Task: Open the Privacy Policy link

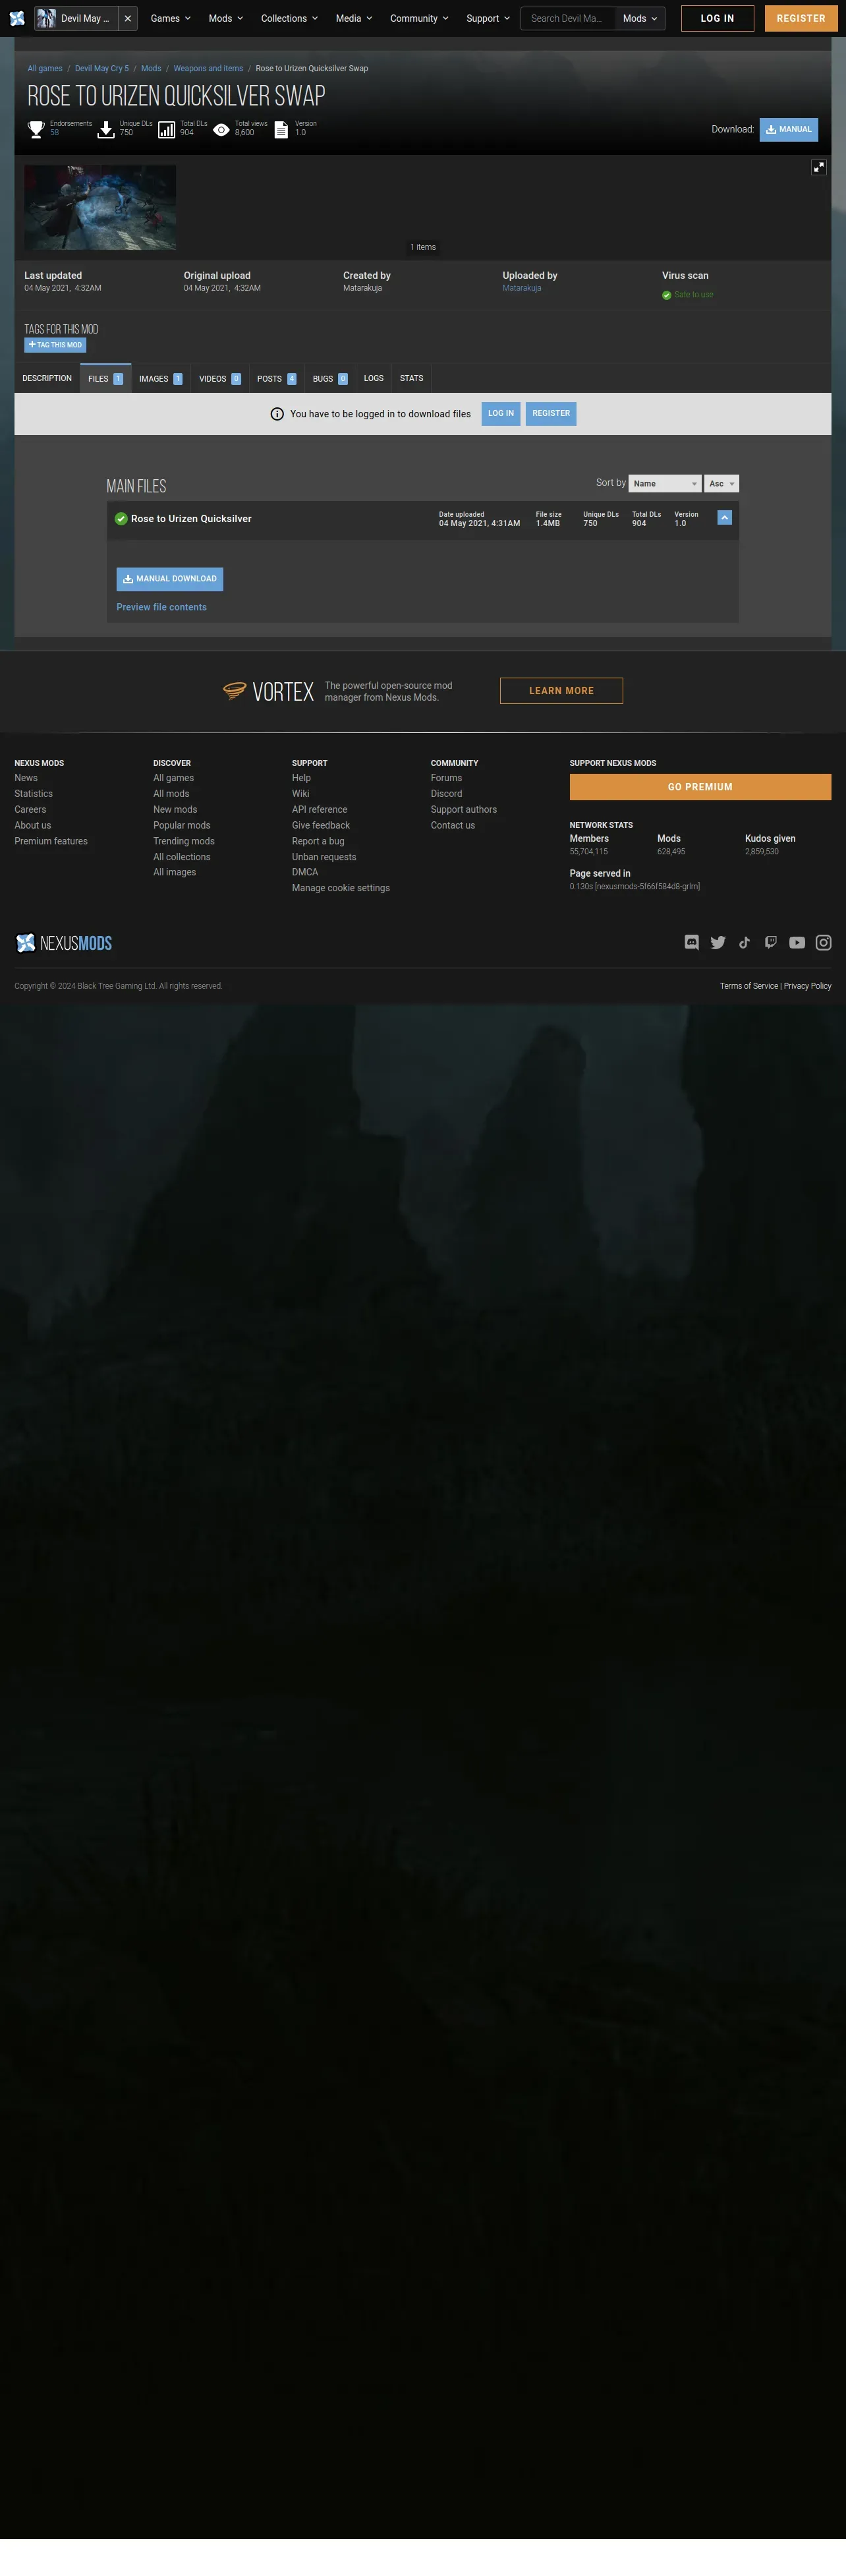Action: [808, 986]
